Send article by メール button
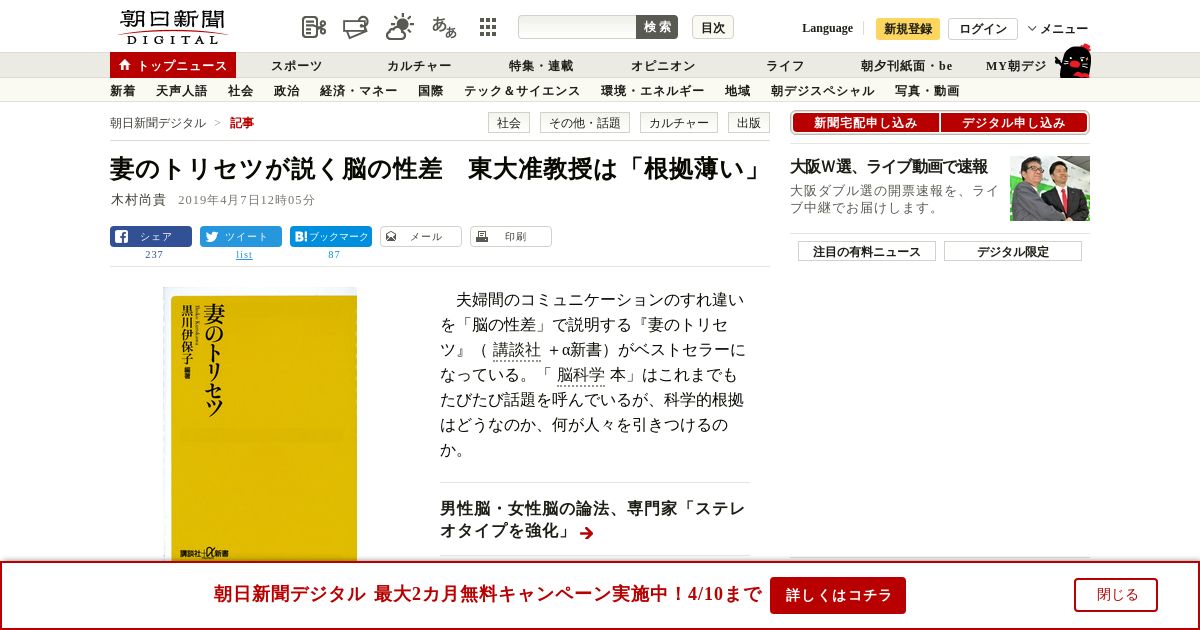 [421, 237]
